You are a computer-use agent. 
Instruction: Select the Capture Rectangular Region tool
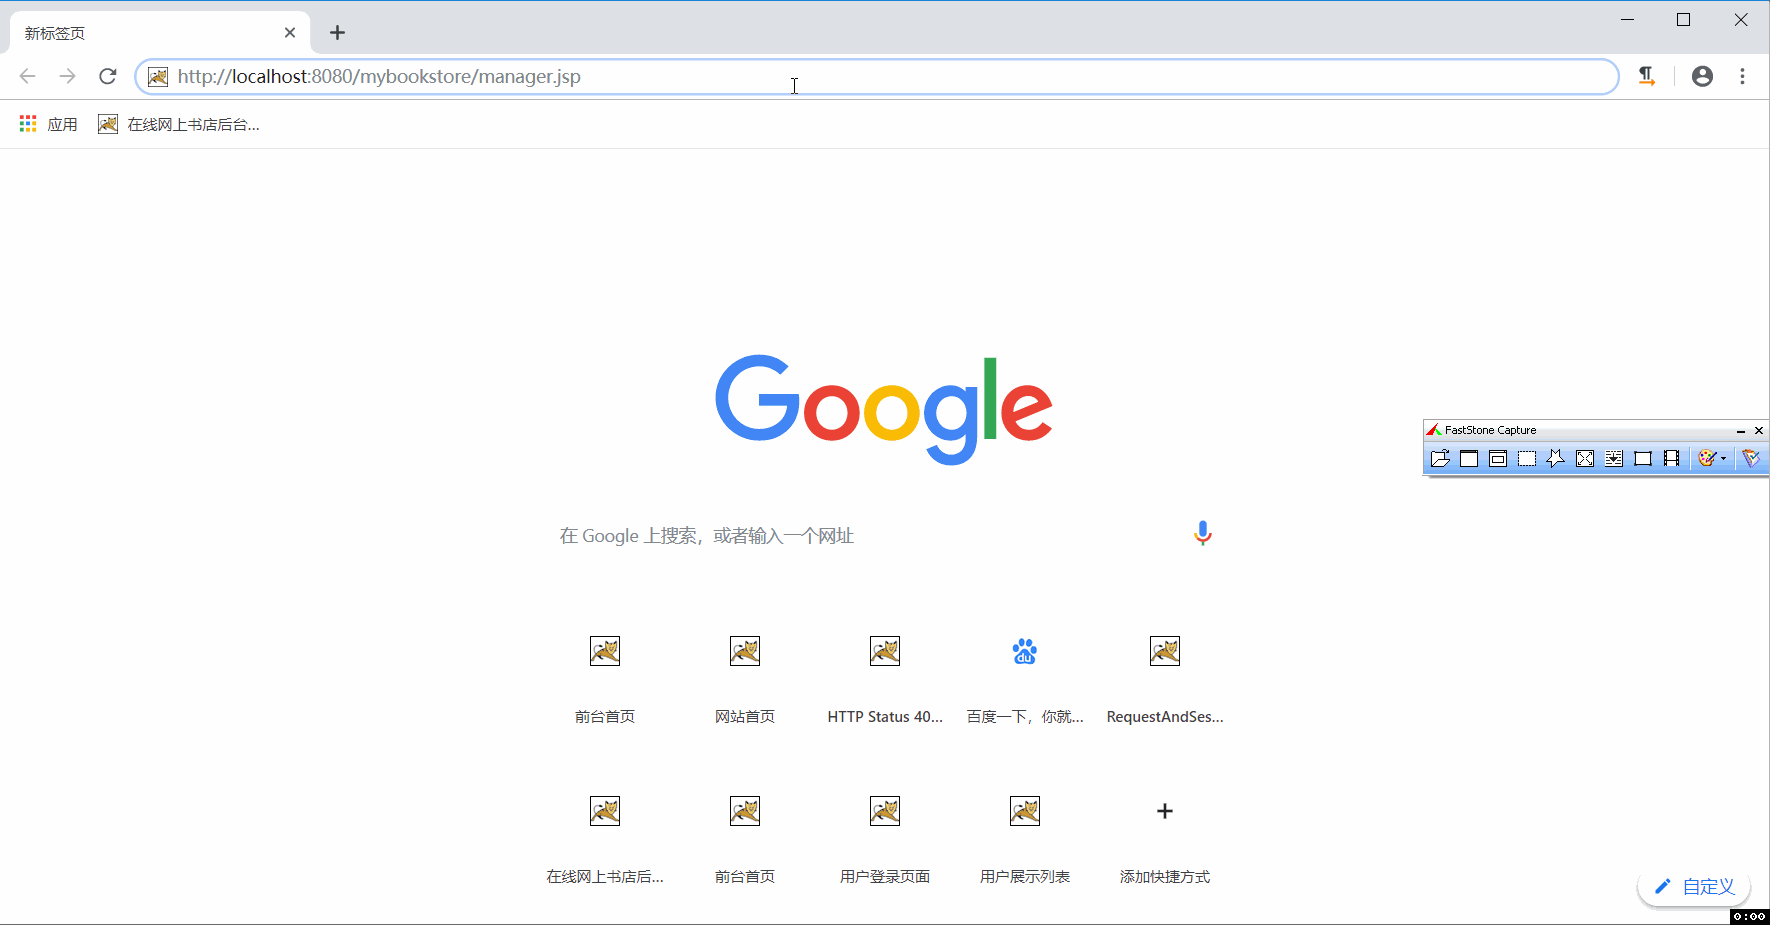(x=1528, y=458)
